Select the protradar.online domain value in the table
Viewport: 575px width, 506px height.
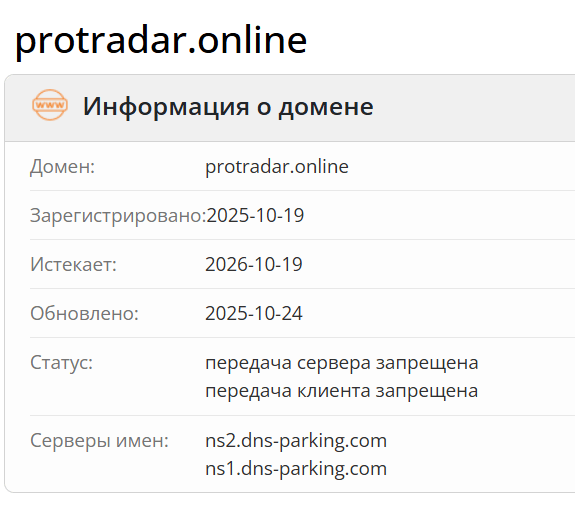[277, 167]
